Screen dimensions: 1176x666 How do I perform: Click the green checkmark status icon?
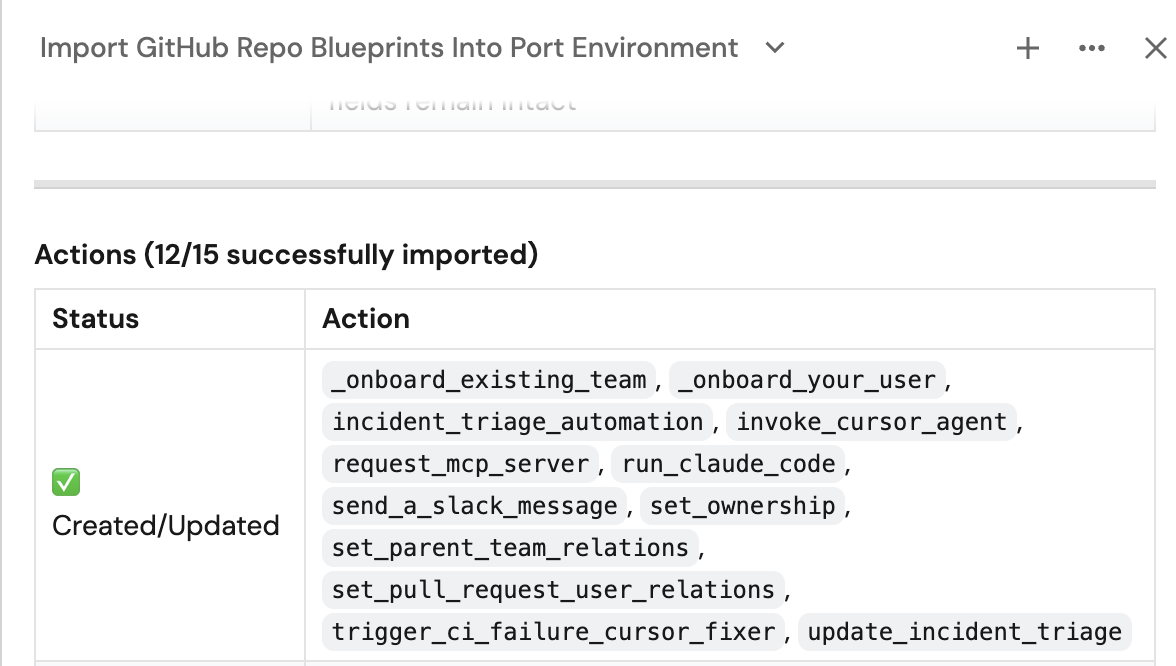click(x=66, y=482)
